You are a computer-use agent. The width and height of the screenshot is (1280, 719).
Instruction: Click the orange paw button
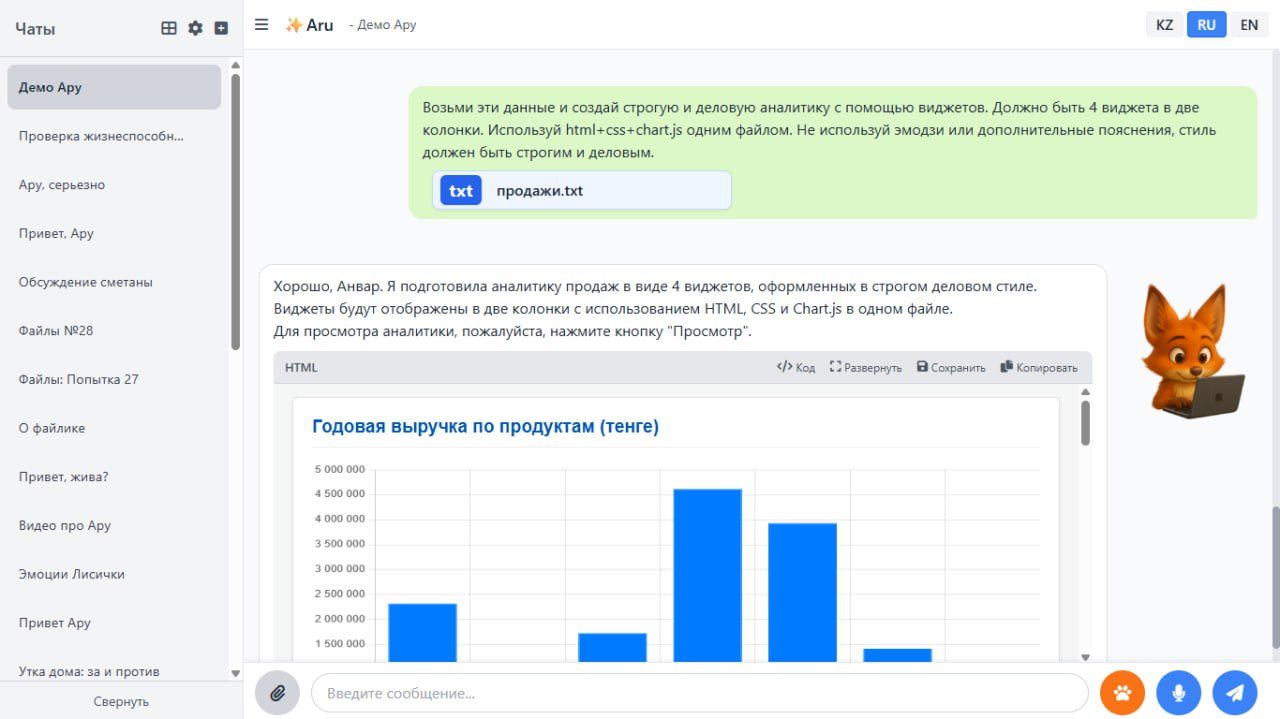[x=1122, y=693]
